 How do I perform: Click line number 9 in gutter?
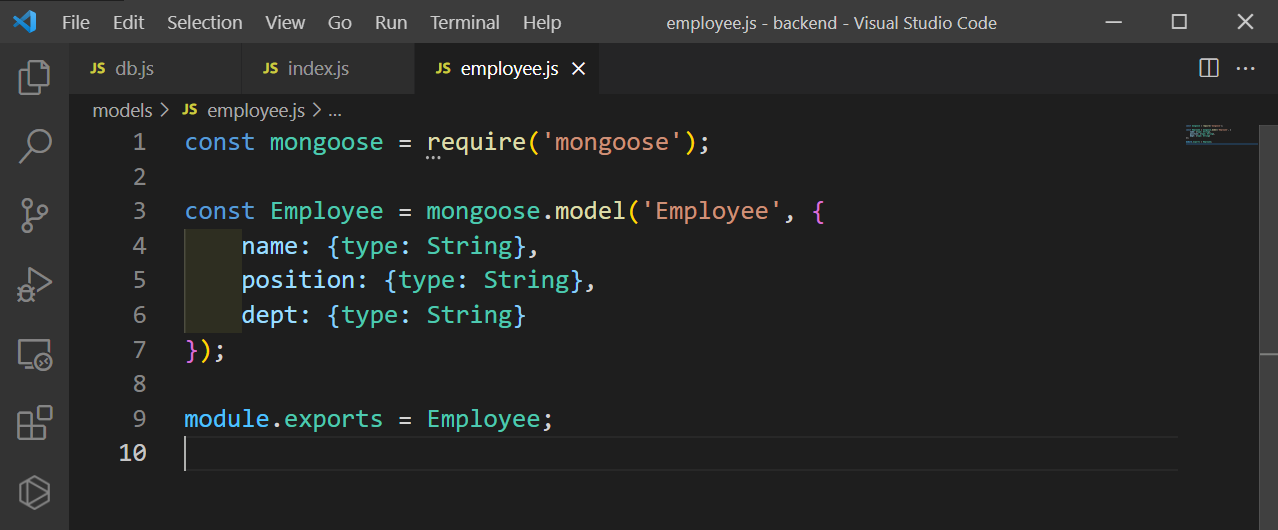[139, 418]
